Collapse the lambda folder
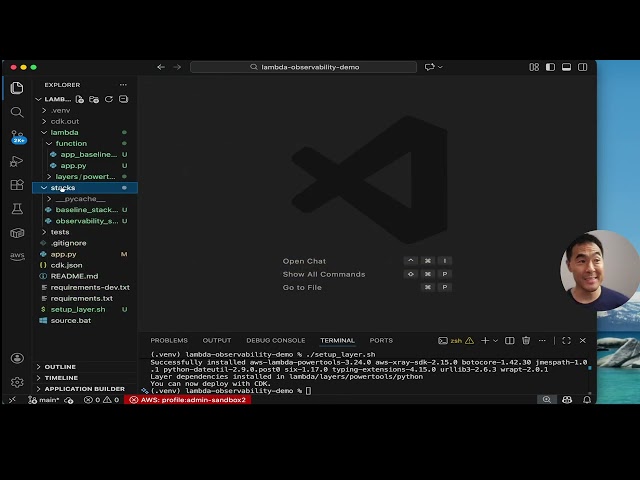Screen dimensions: 640x480 click(x=85, y=132)
